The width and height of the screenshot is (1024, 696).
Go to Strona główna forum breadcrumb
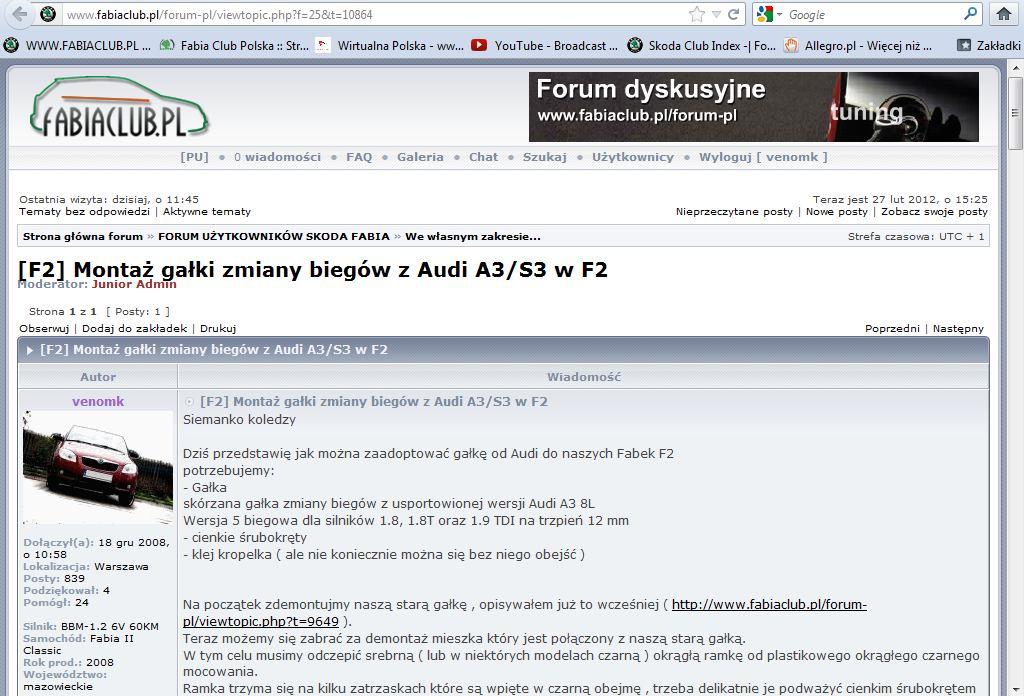tap(82, 236)
